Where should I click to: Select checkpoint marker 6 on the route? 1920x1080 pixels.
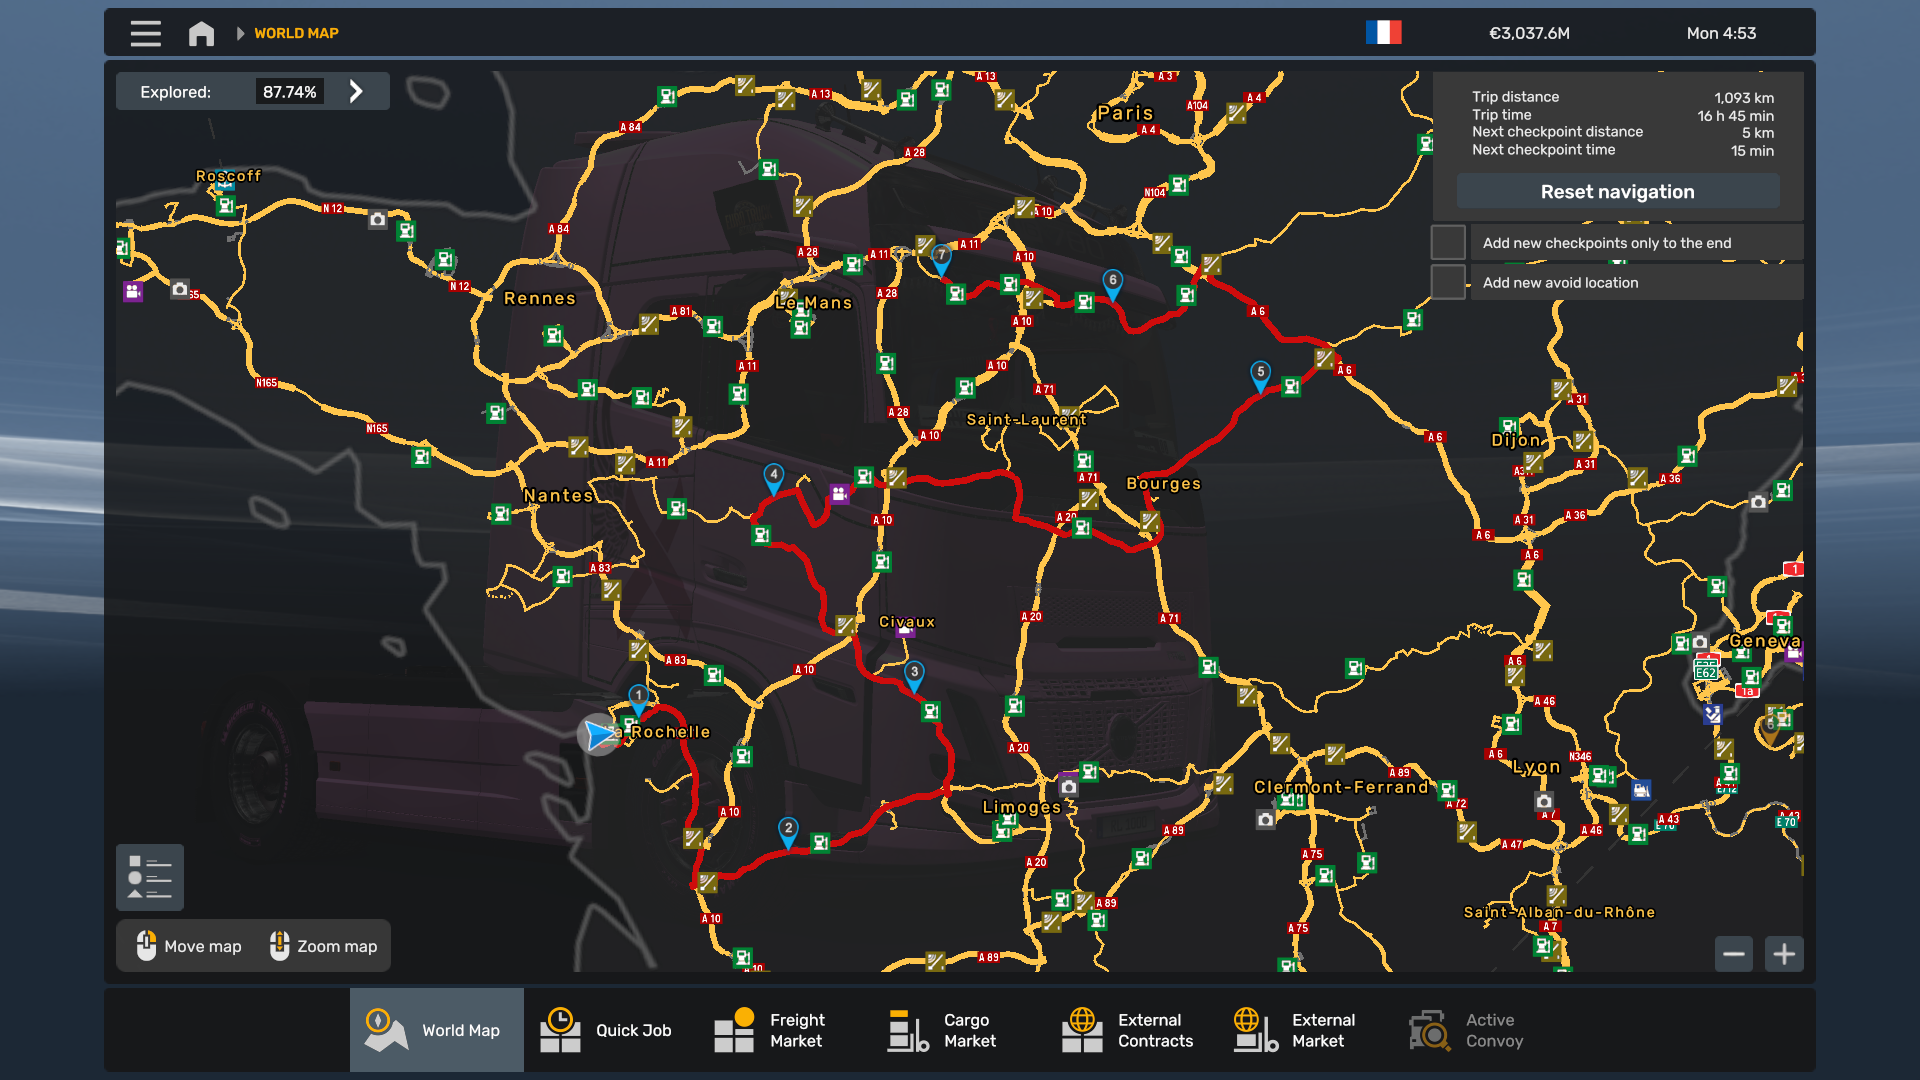[1113, 284]
